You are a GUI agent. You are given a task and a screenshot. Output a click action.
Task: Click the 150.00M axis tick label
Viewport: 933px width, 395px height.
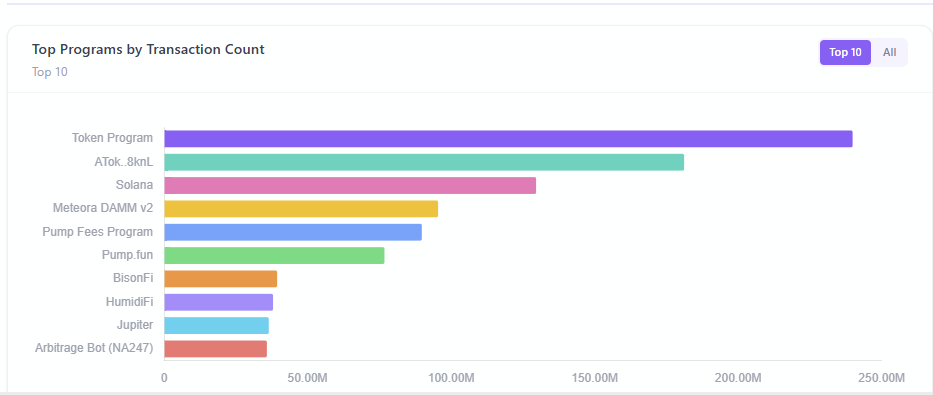(x=594, y=378)
